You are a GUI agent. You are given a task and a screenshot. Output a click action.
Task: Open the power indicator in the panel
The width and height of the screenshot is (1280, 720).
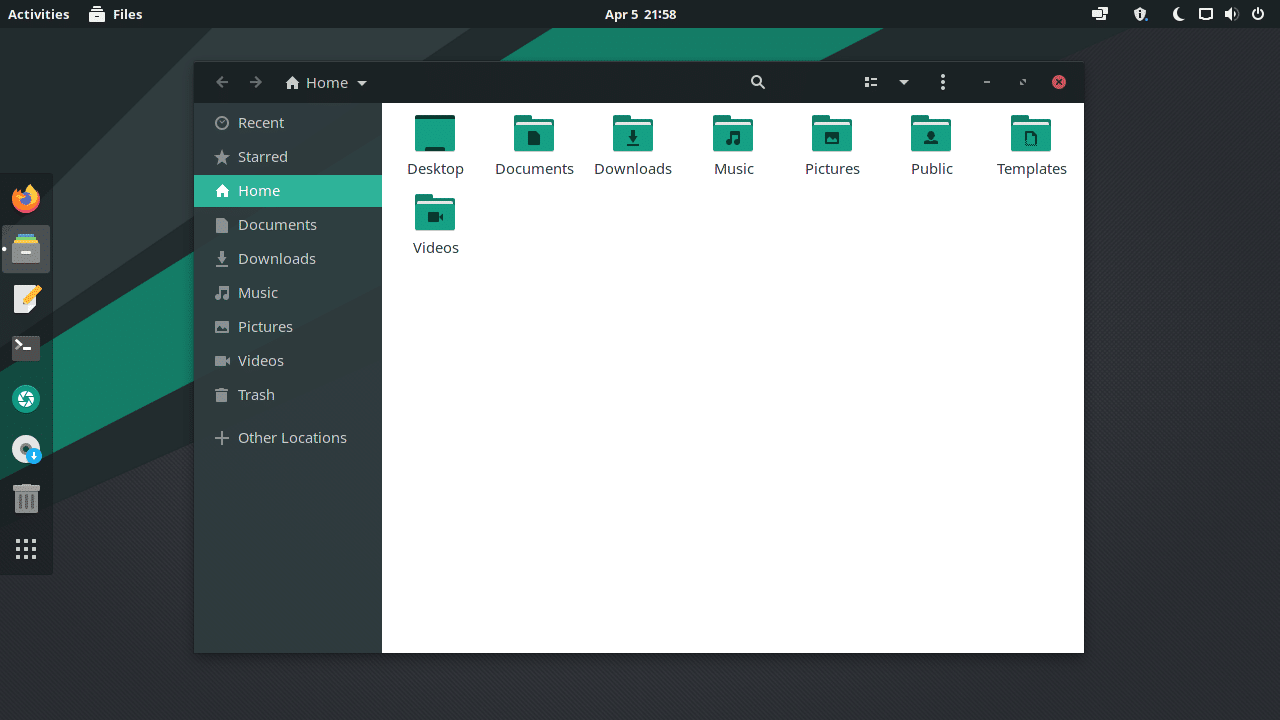coord(1259,14)
